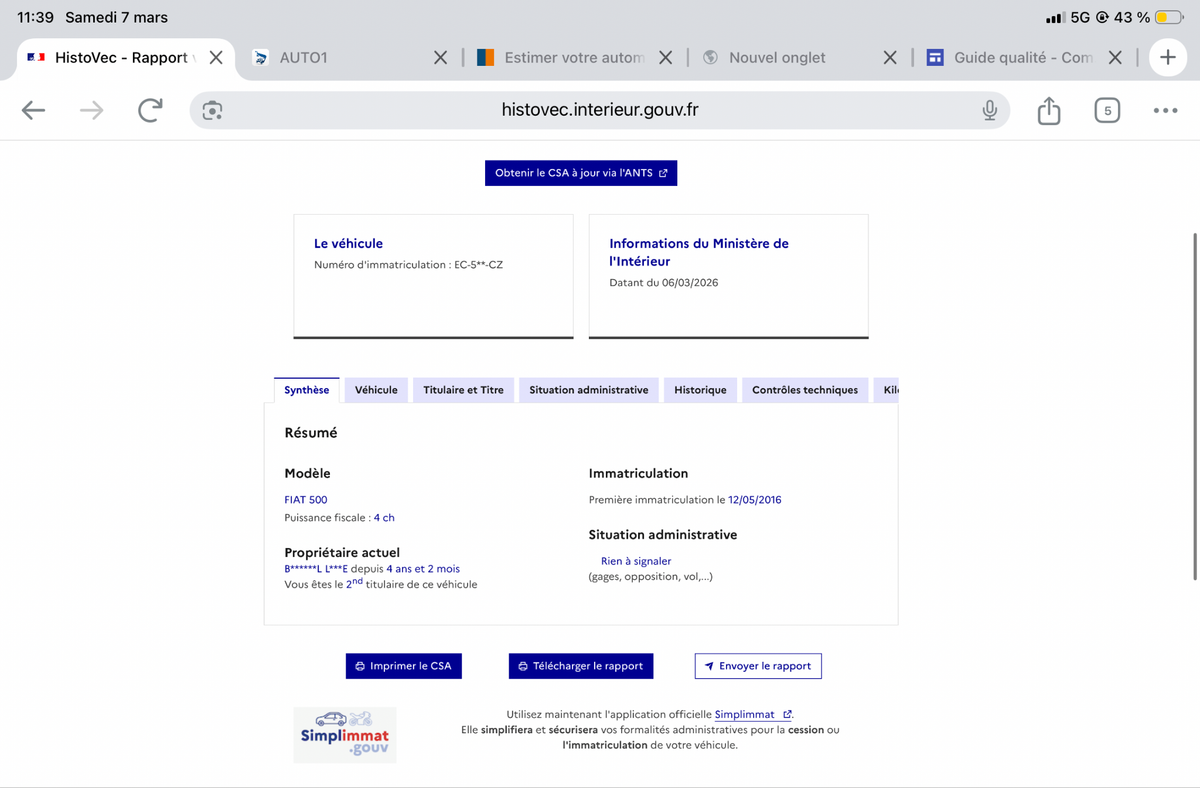Click Obtenir le CSA à jour via l'ANTS
This screenshot has width=1200, height=788.
coord(581,173)
